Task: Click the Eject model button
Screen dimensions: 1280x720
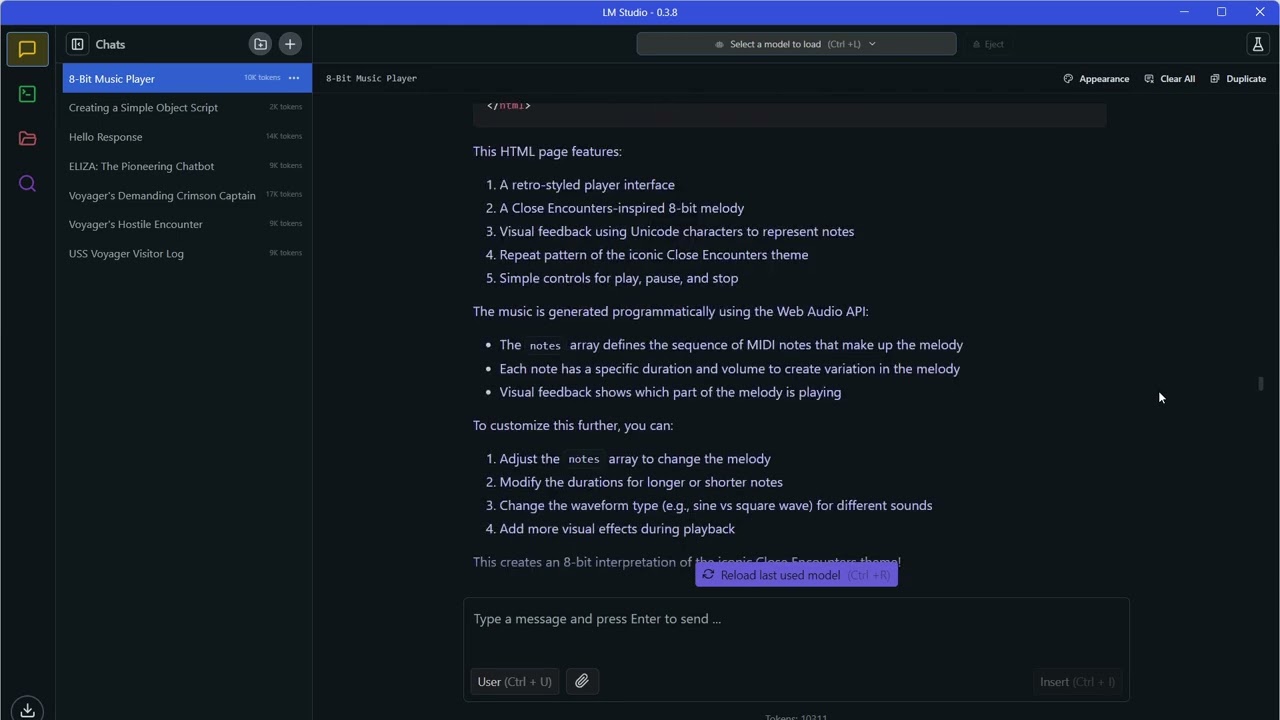Action: tap(988, 44)
